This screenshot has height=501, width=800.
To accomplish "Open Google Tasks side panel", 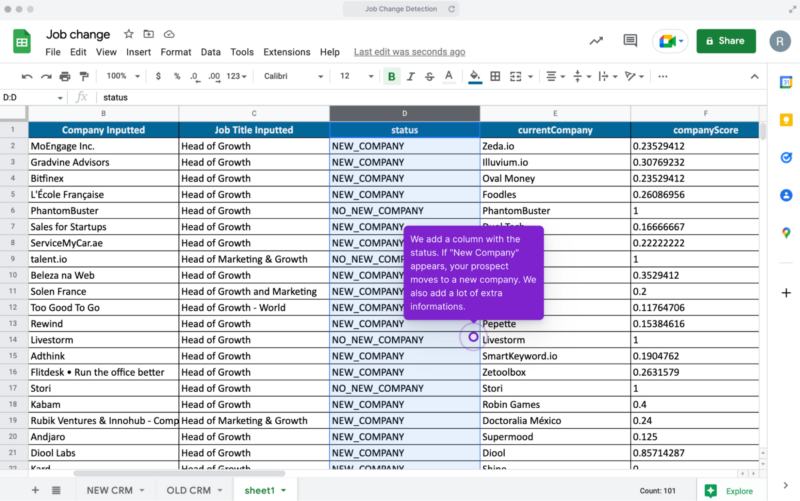I will 786,158.
